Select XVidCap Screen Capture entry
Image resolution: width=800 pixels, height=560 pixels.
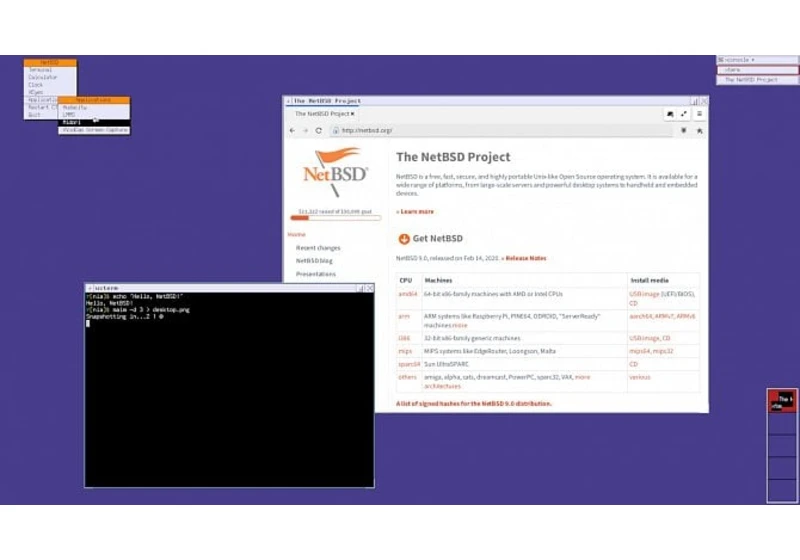(x=94, y=130)
